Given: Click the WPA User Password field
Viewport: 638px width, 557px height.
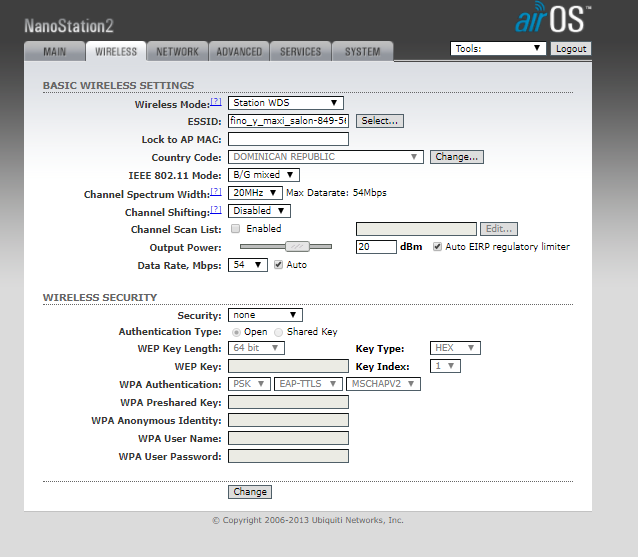Looking at the screenshot, I should click(x=288, y=456).
